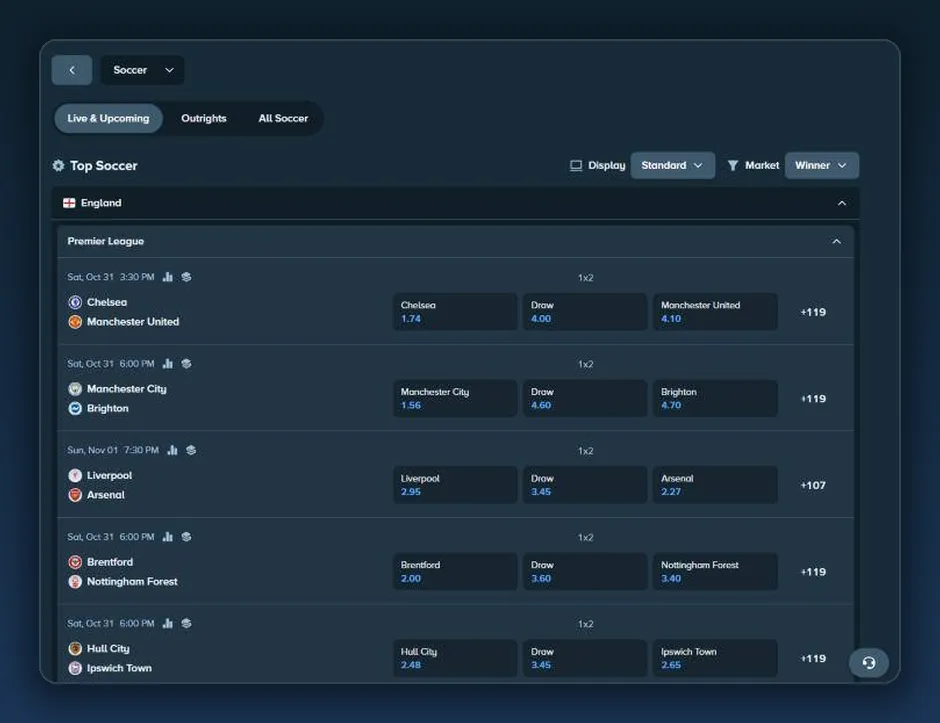Select Draw in Hull City vs Ipswich
This screenshot has height=723, width=940.
(585, 658)
